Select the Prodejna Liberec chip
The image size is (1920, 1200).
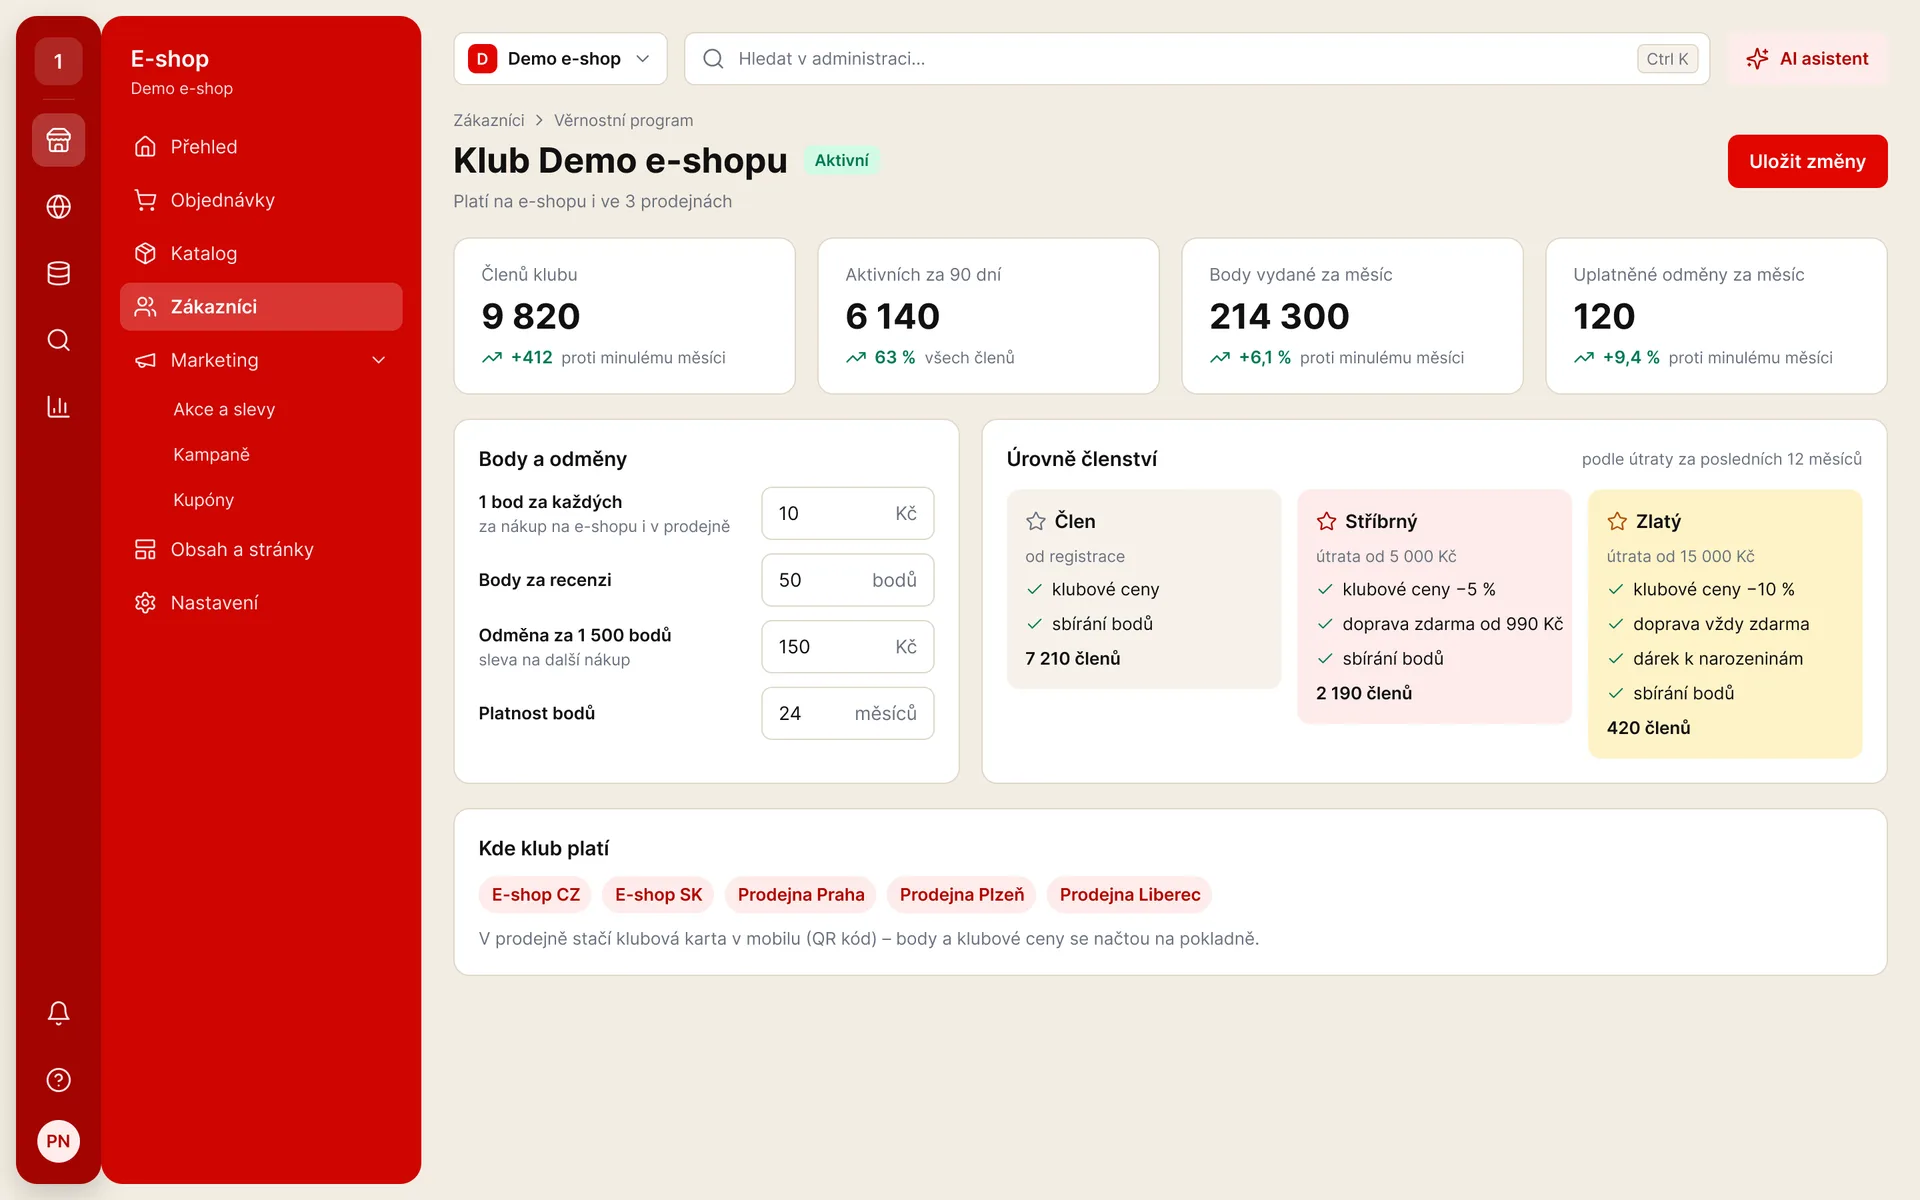(x=1130, y=895)
